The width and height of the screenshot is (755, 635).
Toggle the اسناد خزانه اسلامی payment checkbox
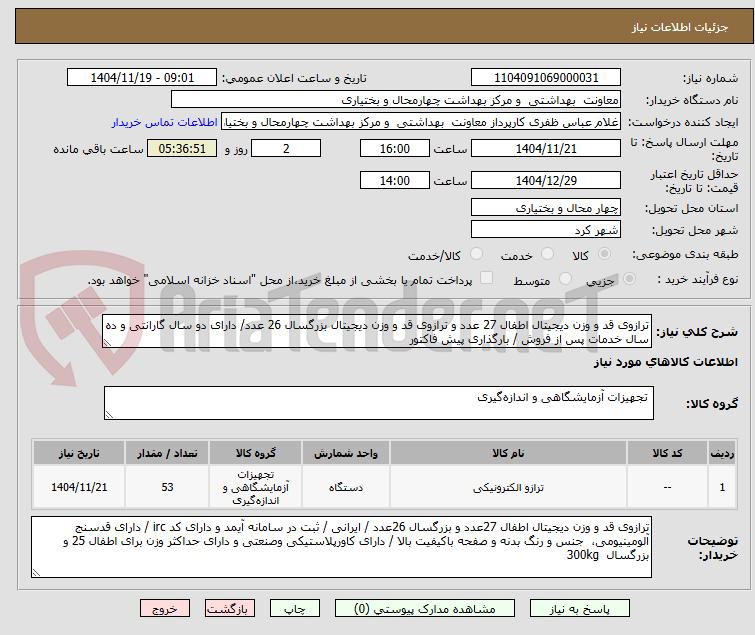(486, 278)
